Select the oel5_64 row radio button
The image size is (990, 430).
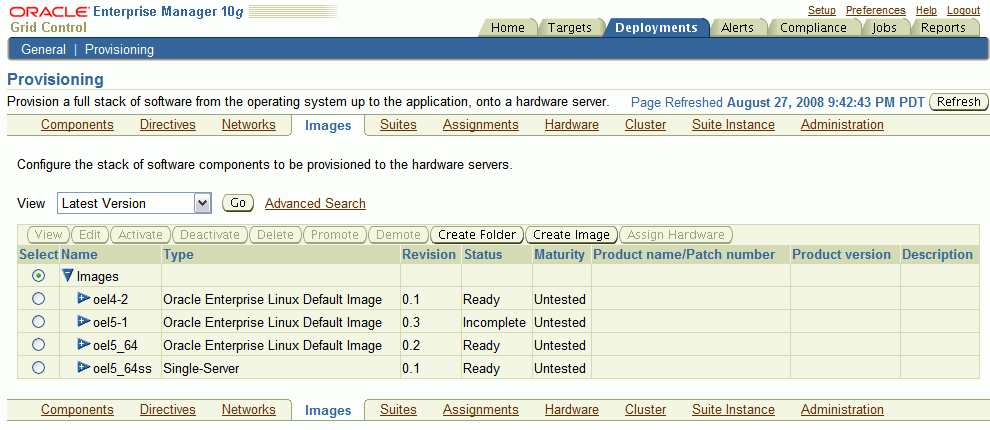(39, 345)
